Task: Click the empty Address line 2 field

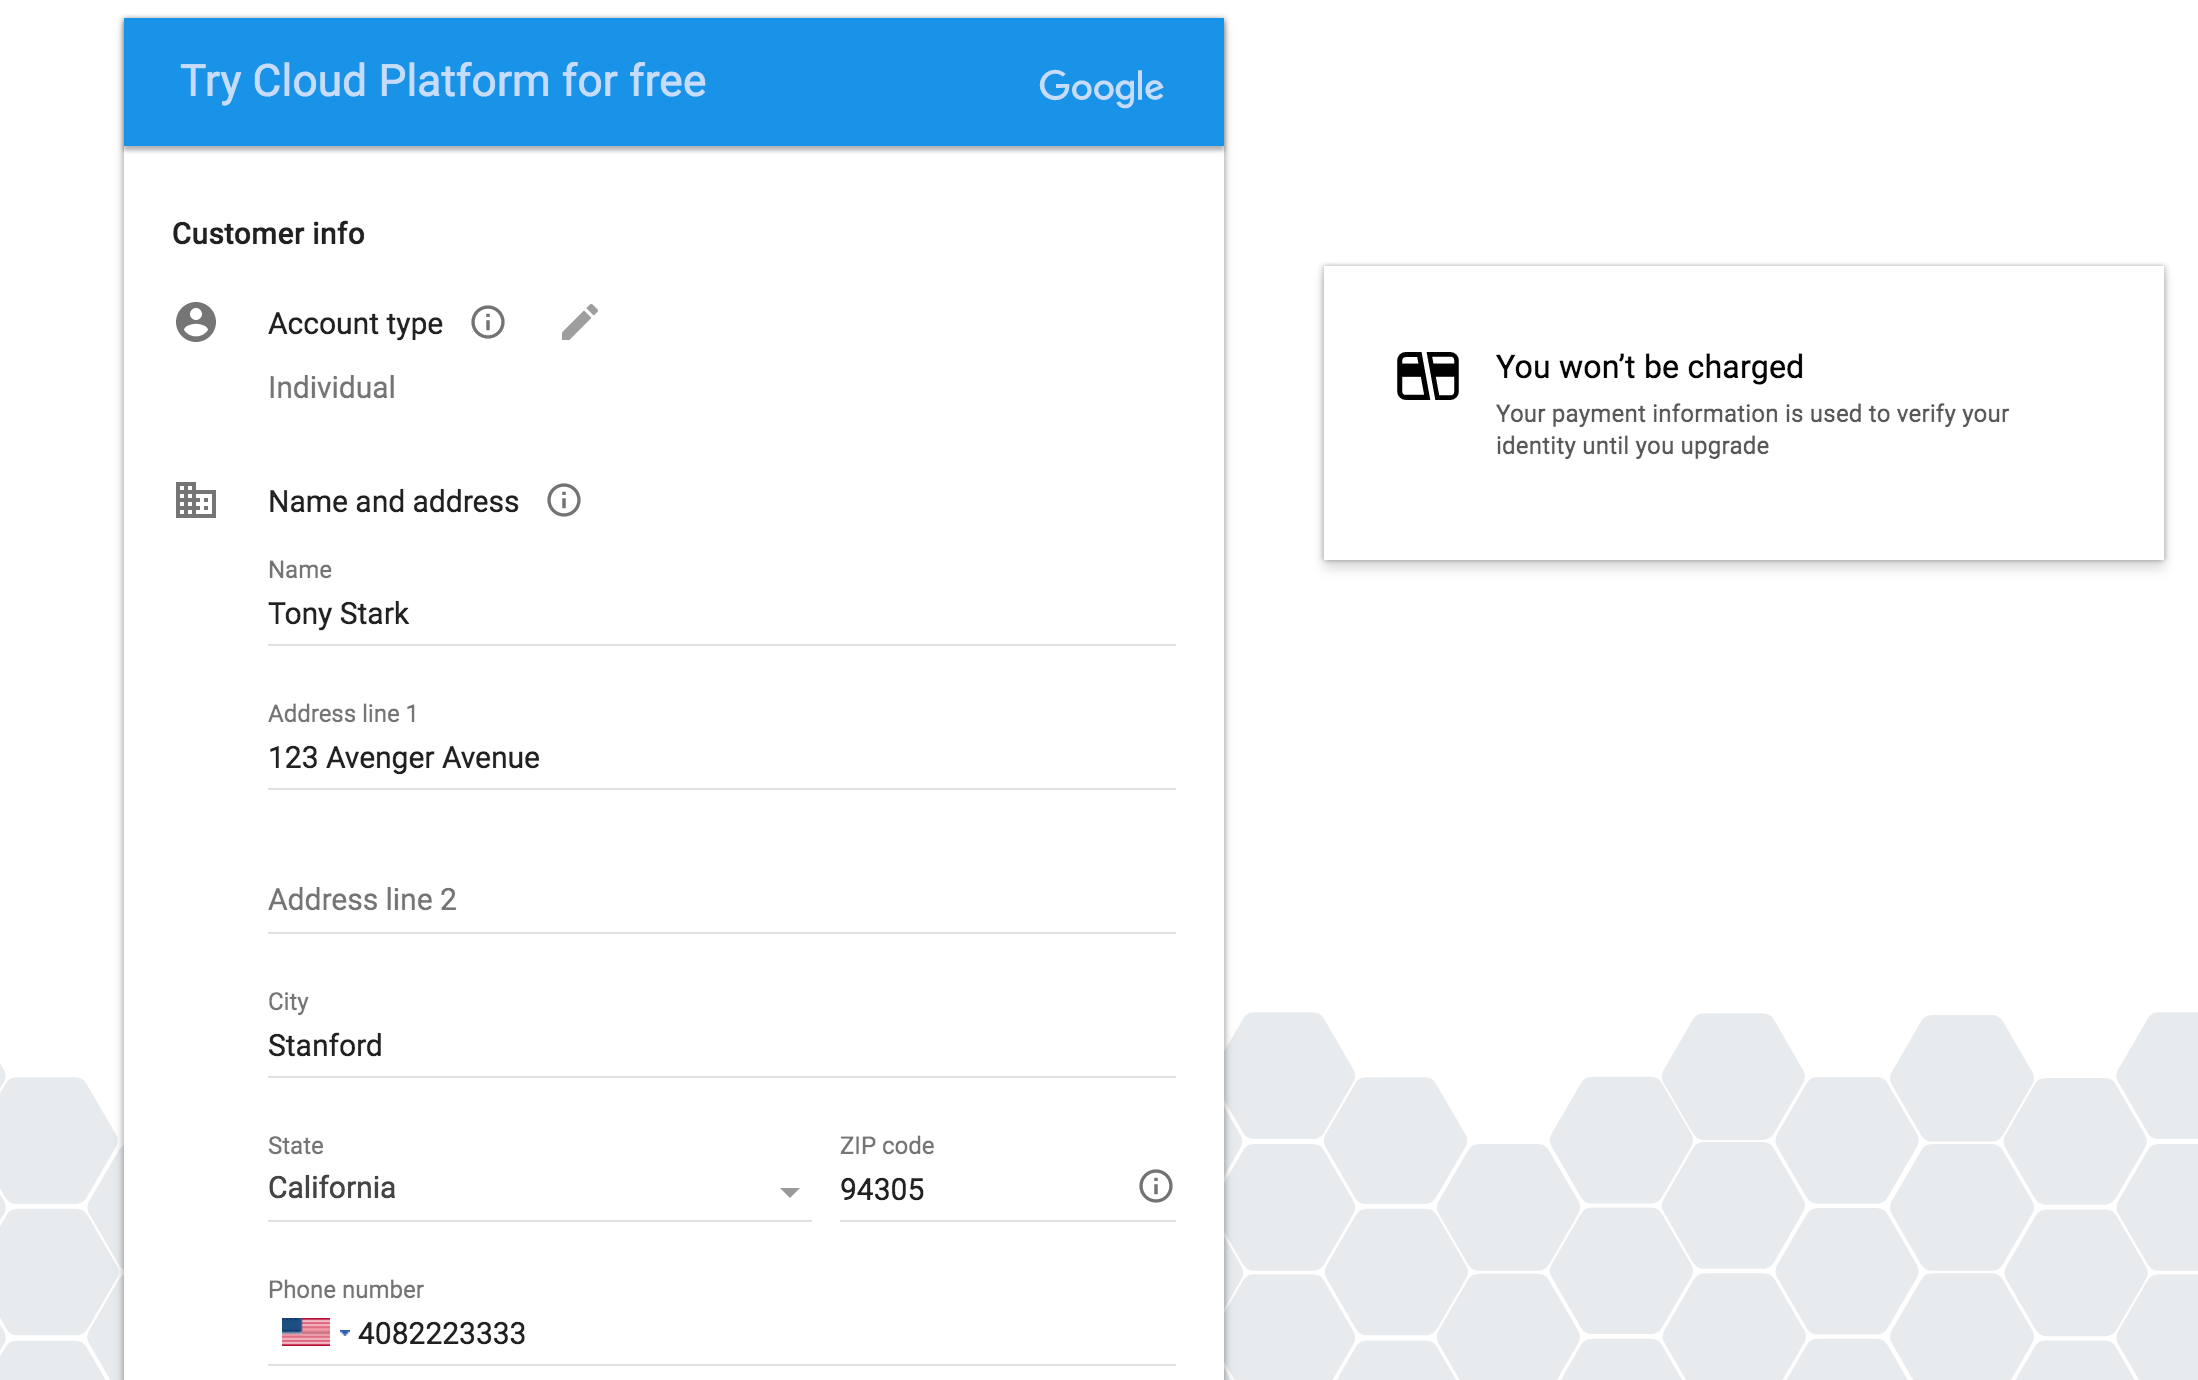Action: click(x=720, y=900)
